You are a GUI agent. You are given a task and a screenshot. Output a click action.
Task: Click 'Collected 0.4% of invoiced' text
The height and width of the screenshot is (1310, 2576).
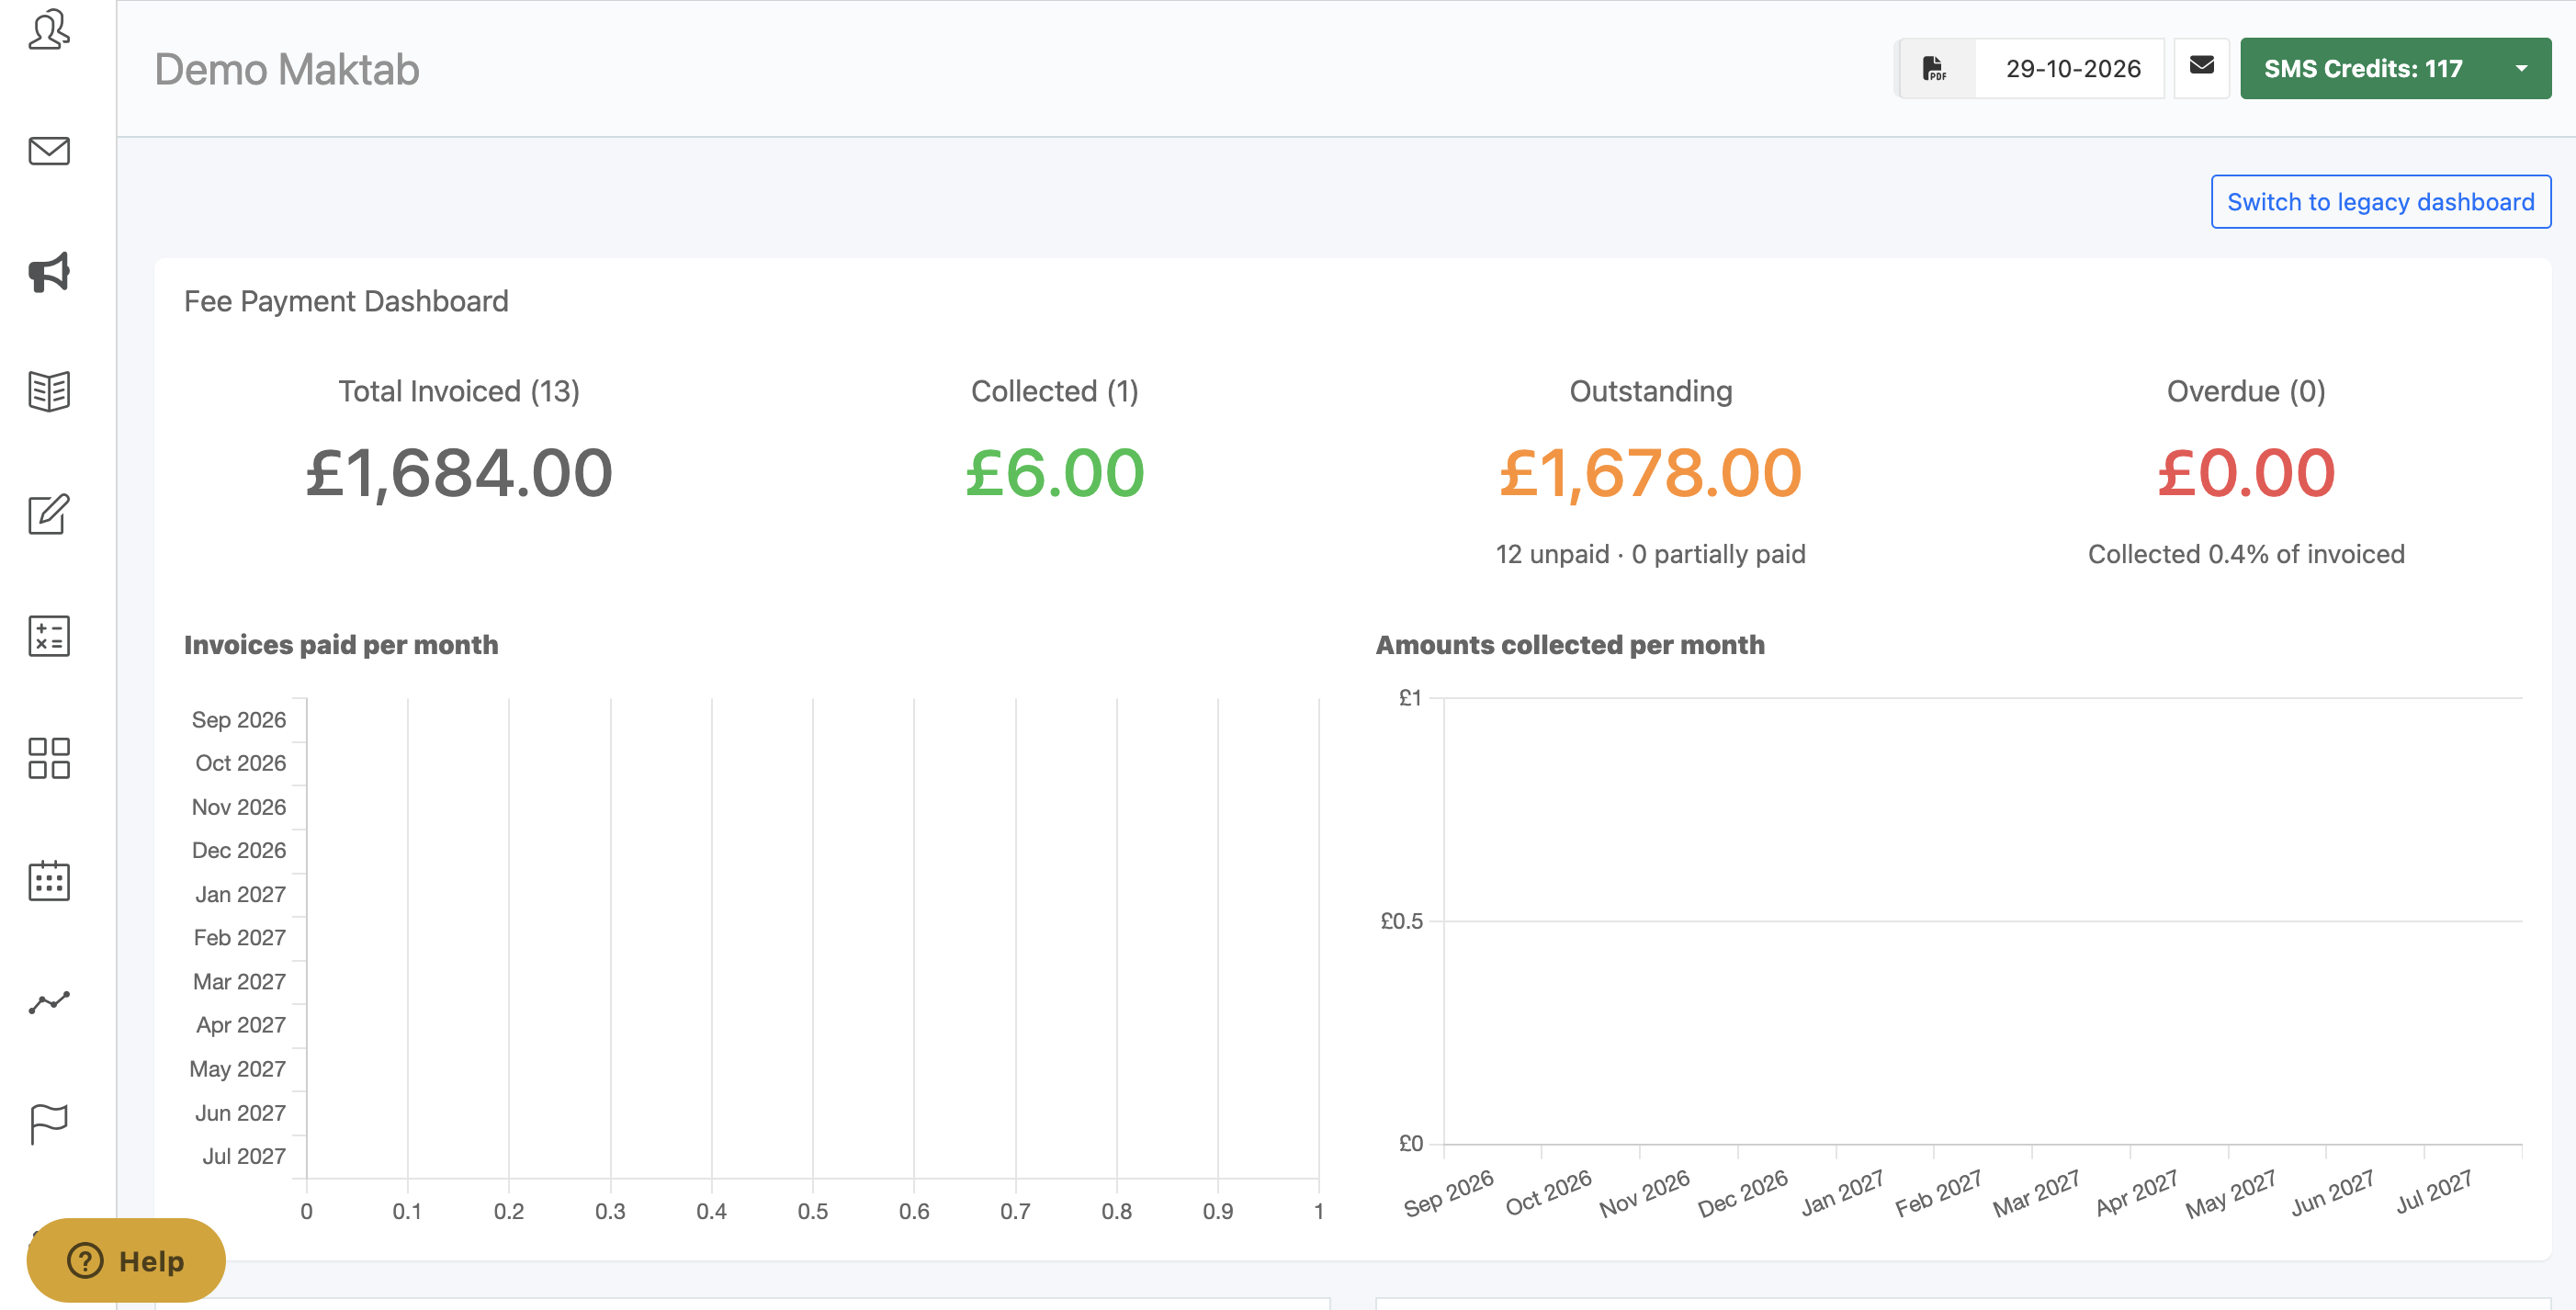click(2246, 554)
